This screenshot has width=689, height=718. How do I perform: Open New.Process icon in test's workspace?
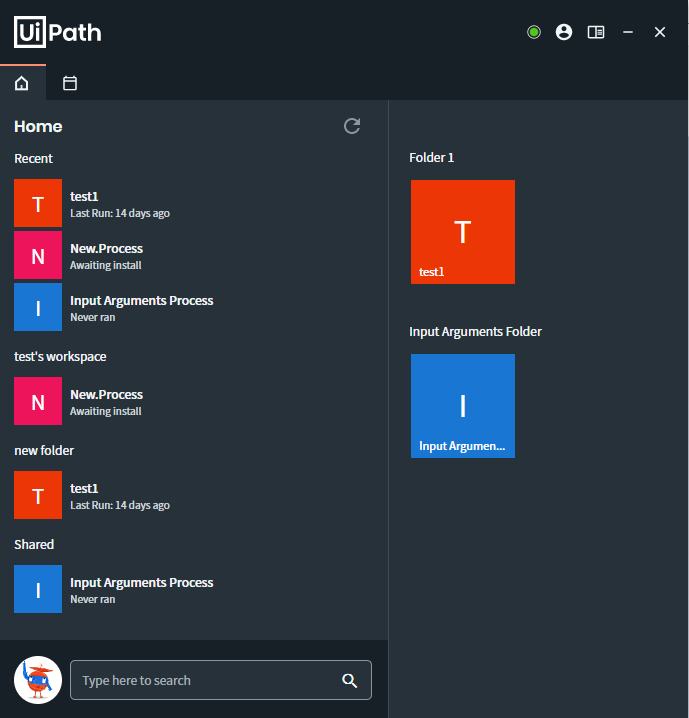coord(38,401)
